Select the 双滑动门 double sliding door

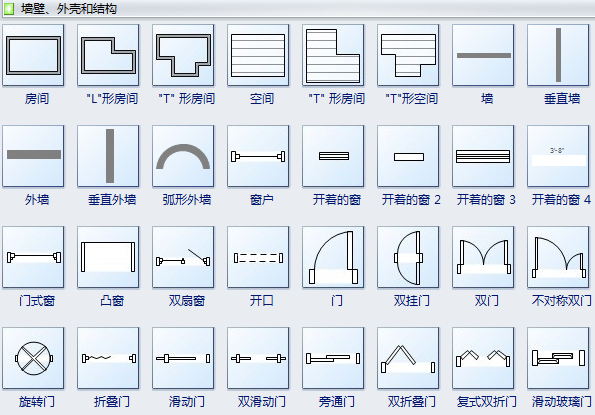(x=258, y=358)
